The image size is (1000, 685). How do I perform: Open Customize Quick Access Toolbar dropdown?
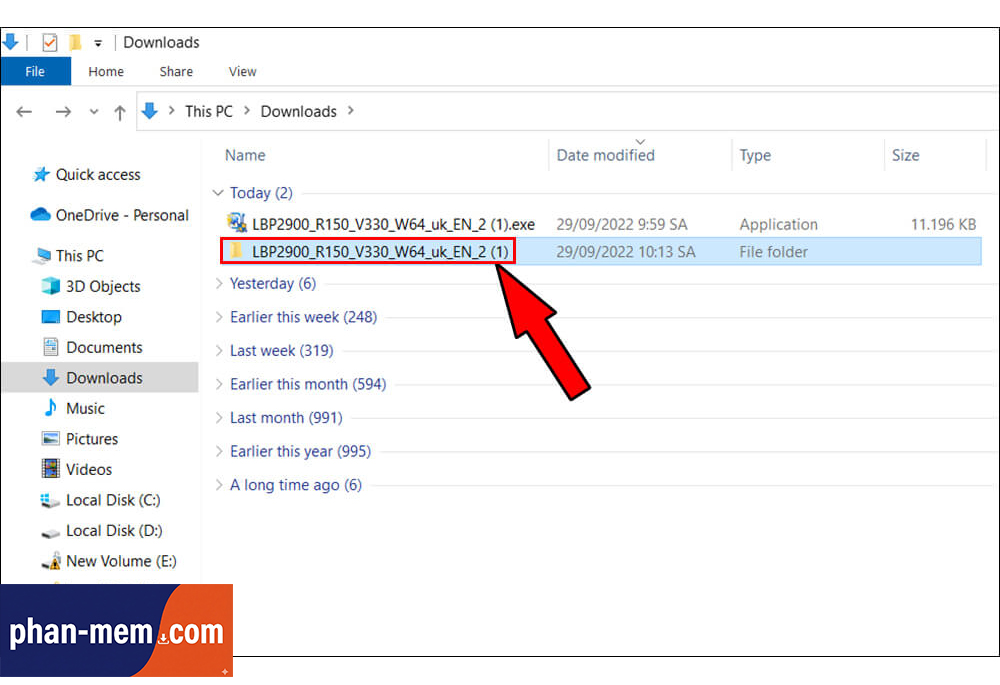(x=98, y=43)
